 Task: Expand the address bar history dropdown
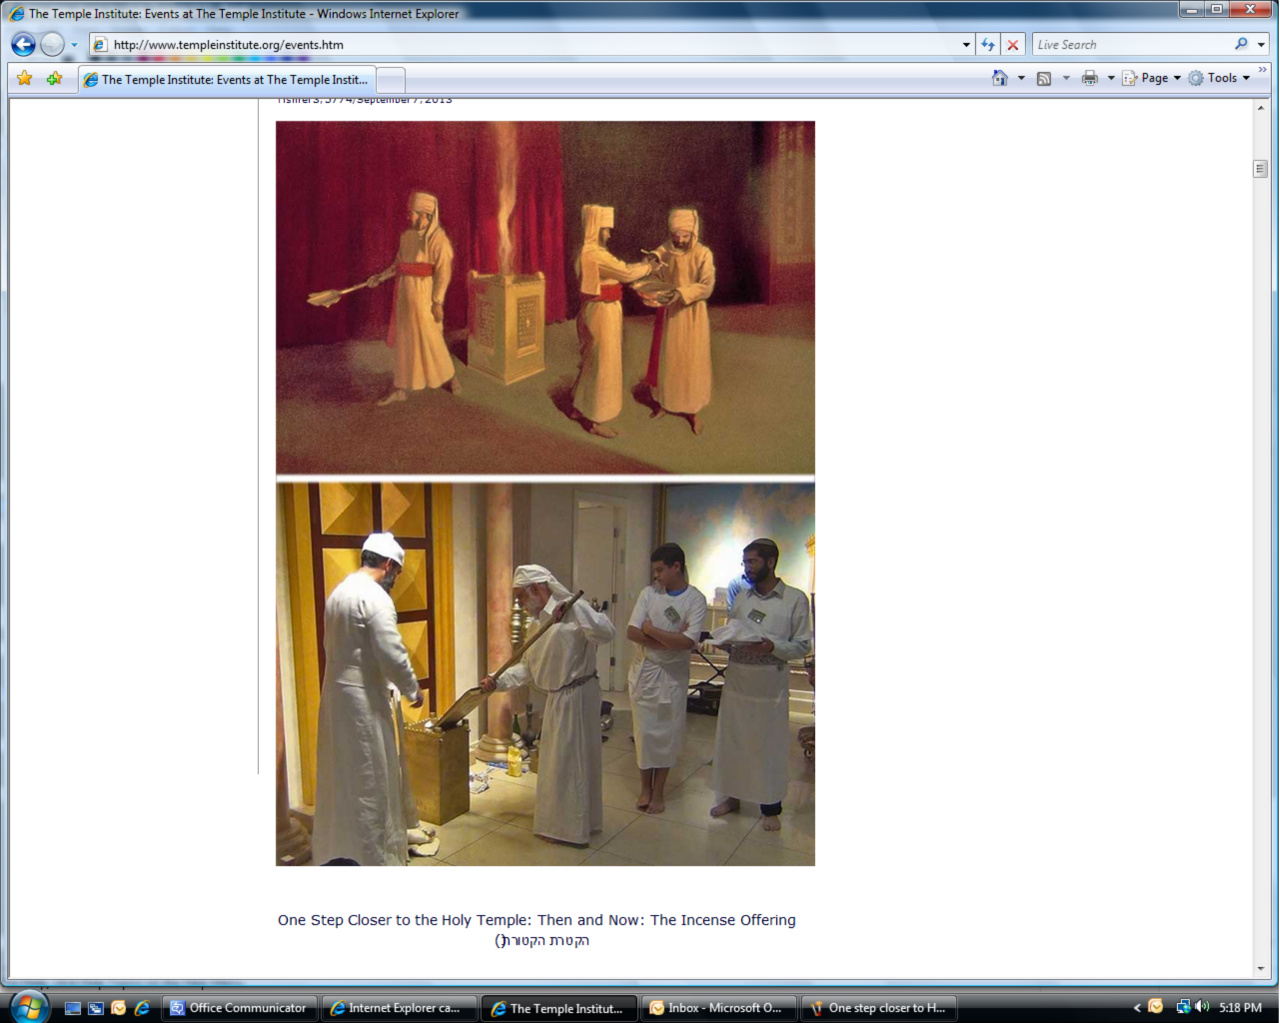coord(966,45)
